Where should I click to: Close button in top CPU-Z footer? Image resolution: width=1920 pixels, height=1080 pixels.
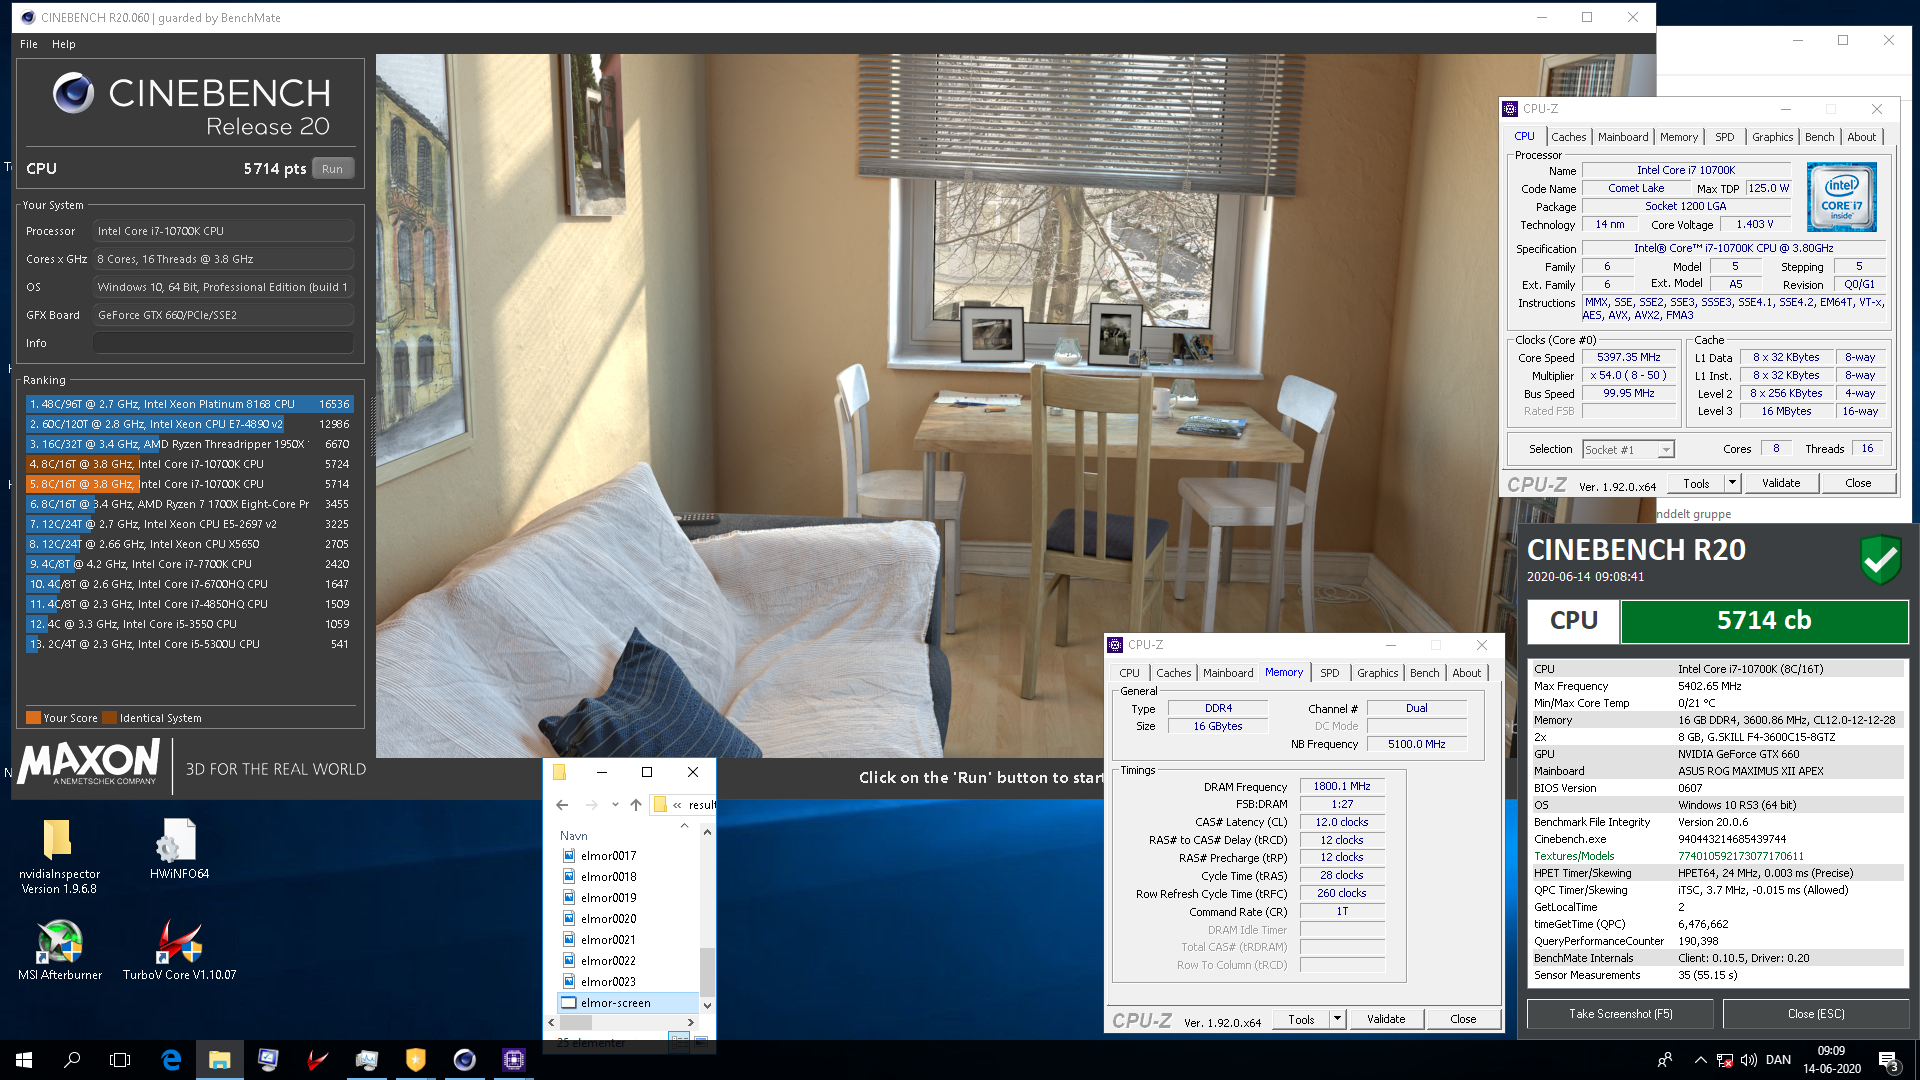pos(1858,483)
